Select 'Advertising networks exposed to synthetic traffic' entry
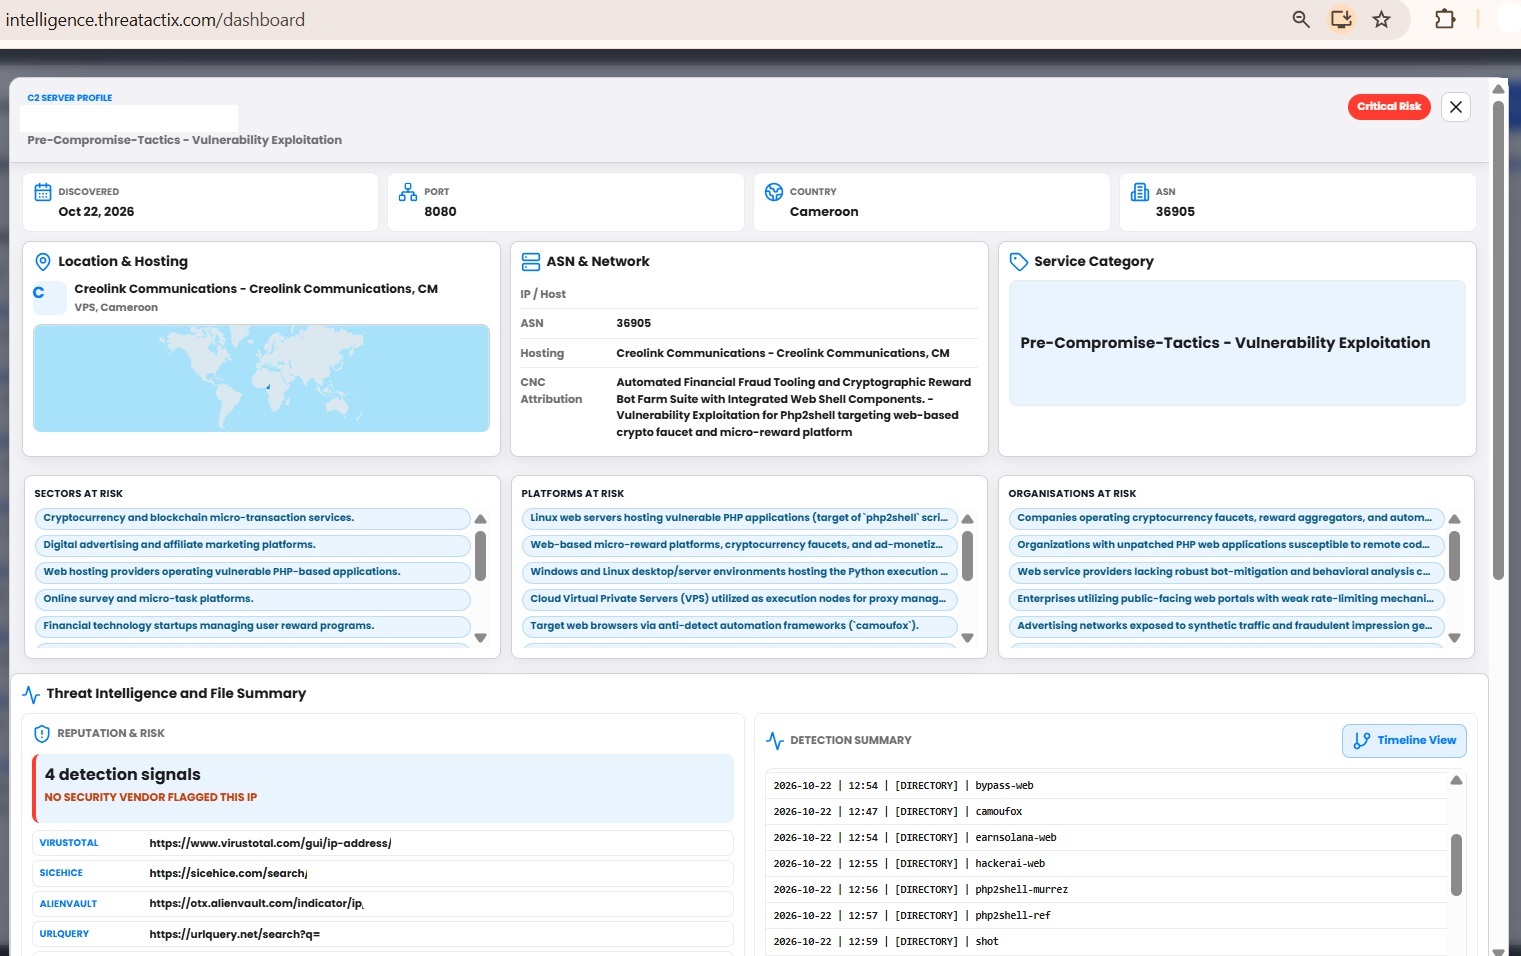The height and width of the screenshot is (956, 1521). pos(1227,626)
